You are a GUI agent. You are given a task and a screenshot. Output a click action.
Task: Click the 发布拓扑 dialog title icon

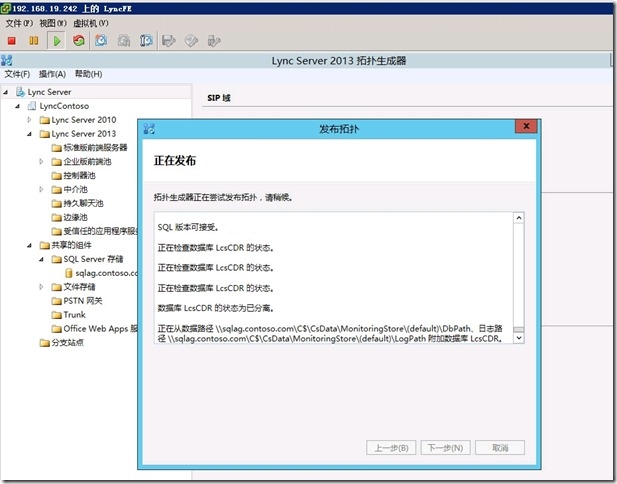(x=149, y=129)
